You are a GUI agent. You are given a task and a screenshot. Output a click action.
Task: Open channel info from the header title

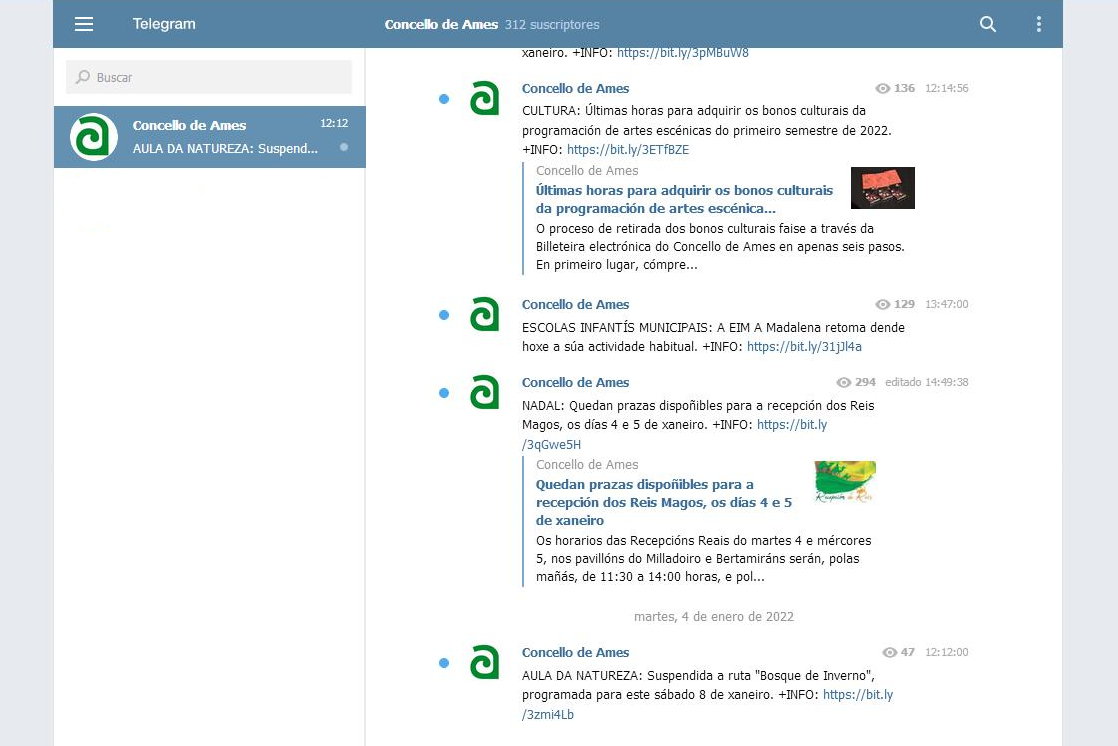(441, 24)
